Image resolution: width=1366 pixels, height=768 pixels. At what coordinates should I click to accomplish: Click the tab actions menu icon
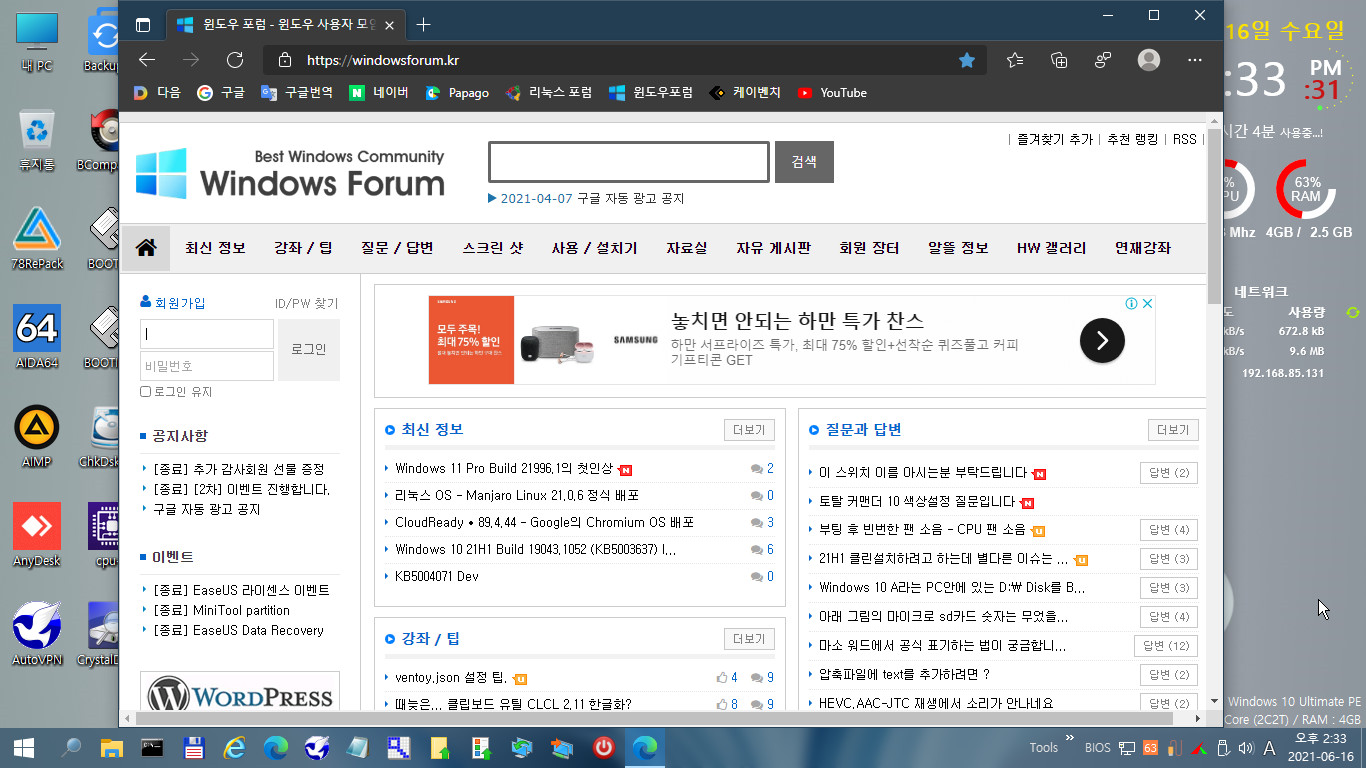pos(143,25)
